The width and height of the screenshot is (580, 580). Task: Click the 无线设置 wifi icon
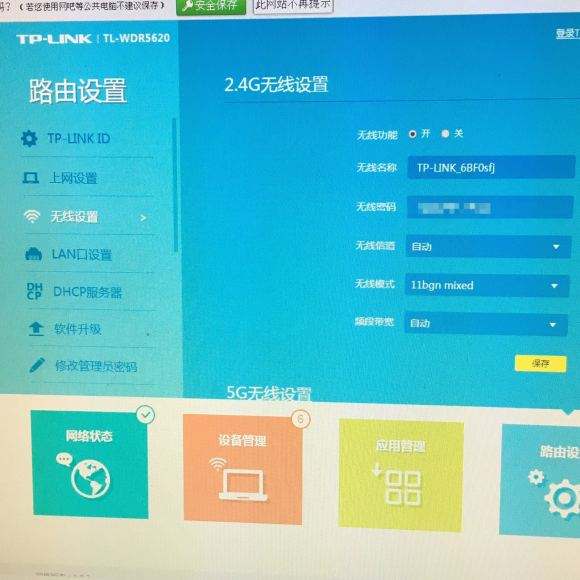point(32,216)
